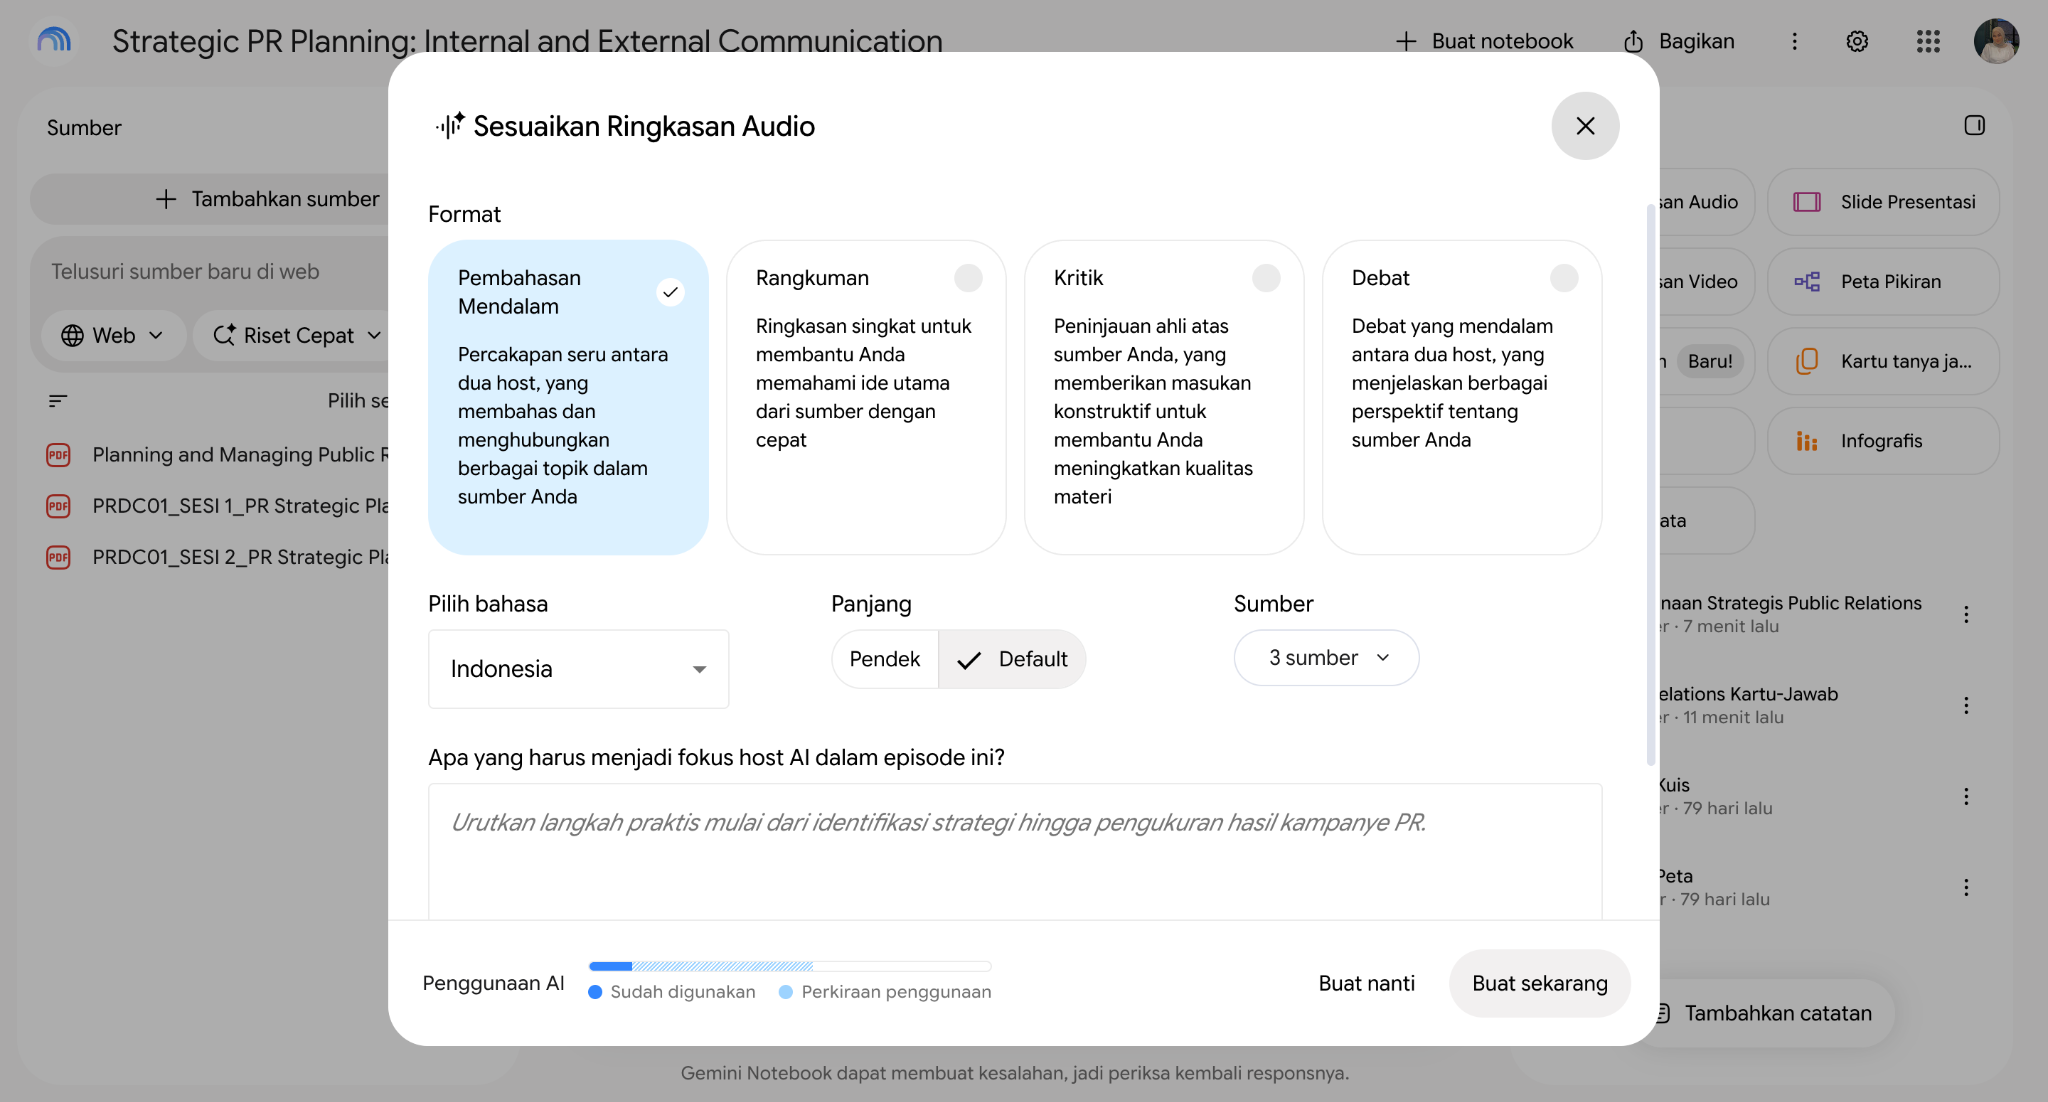
Task: Choose Pendek length
Action: [885, 659]
